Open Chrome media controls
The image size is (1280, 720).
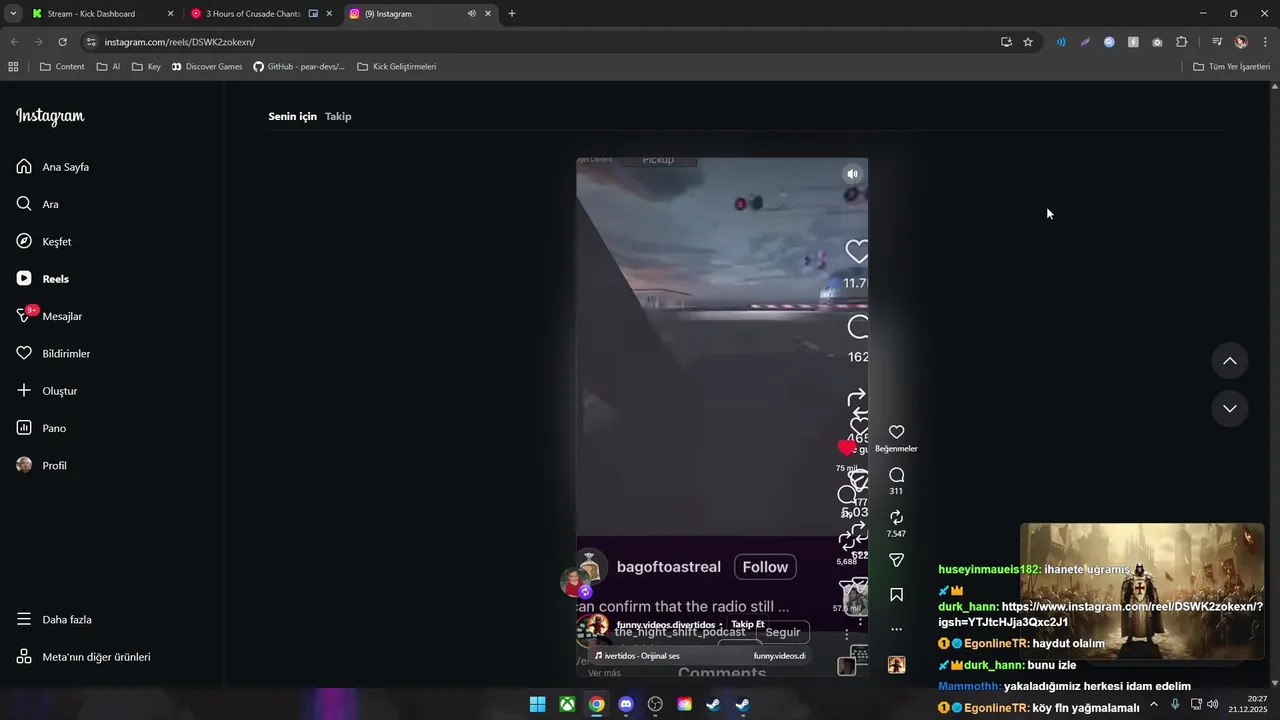[1217, 42]
